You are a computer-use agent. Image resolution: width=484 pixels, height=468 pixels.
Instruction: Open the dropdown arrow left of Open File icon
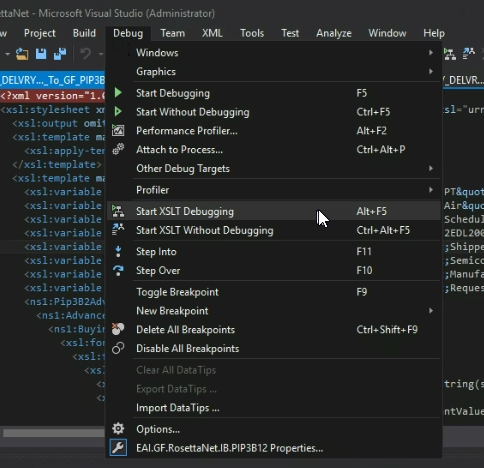click(x=7, y=54)
